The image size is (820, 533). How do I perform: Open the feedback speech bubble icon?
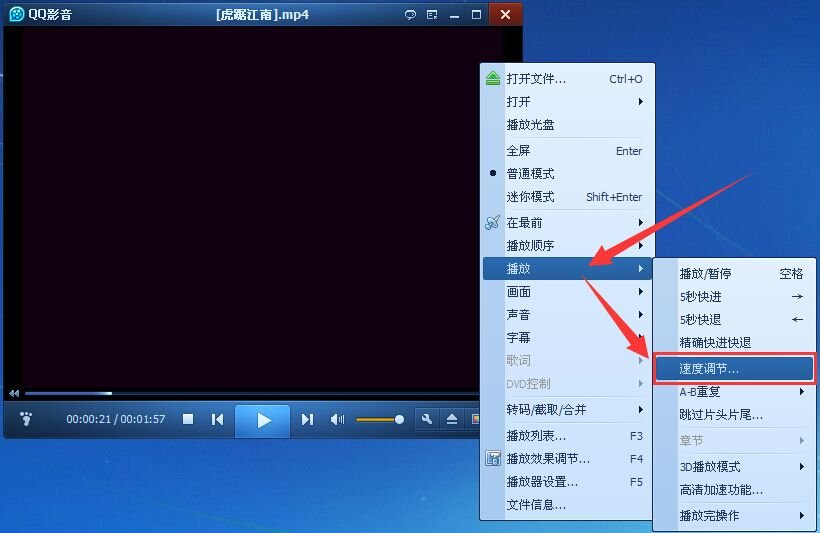(411, 15)
